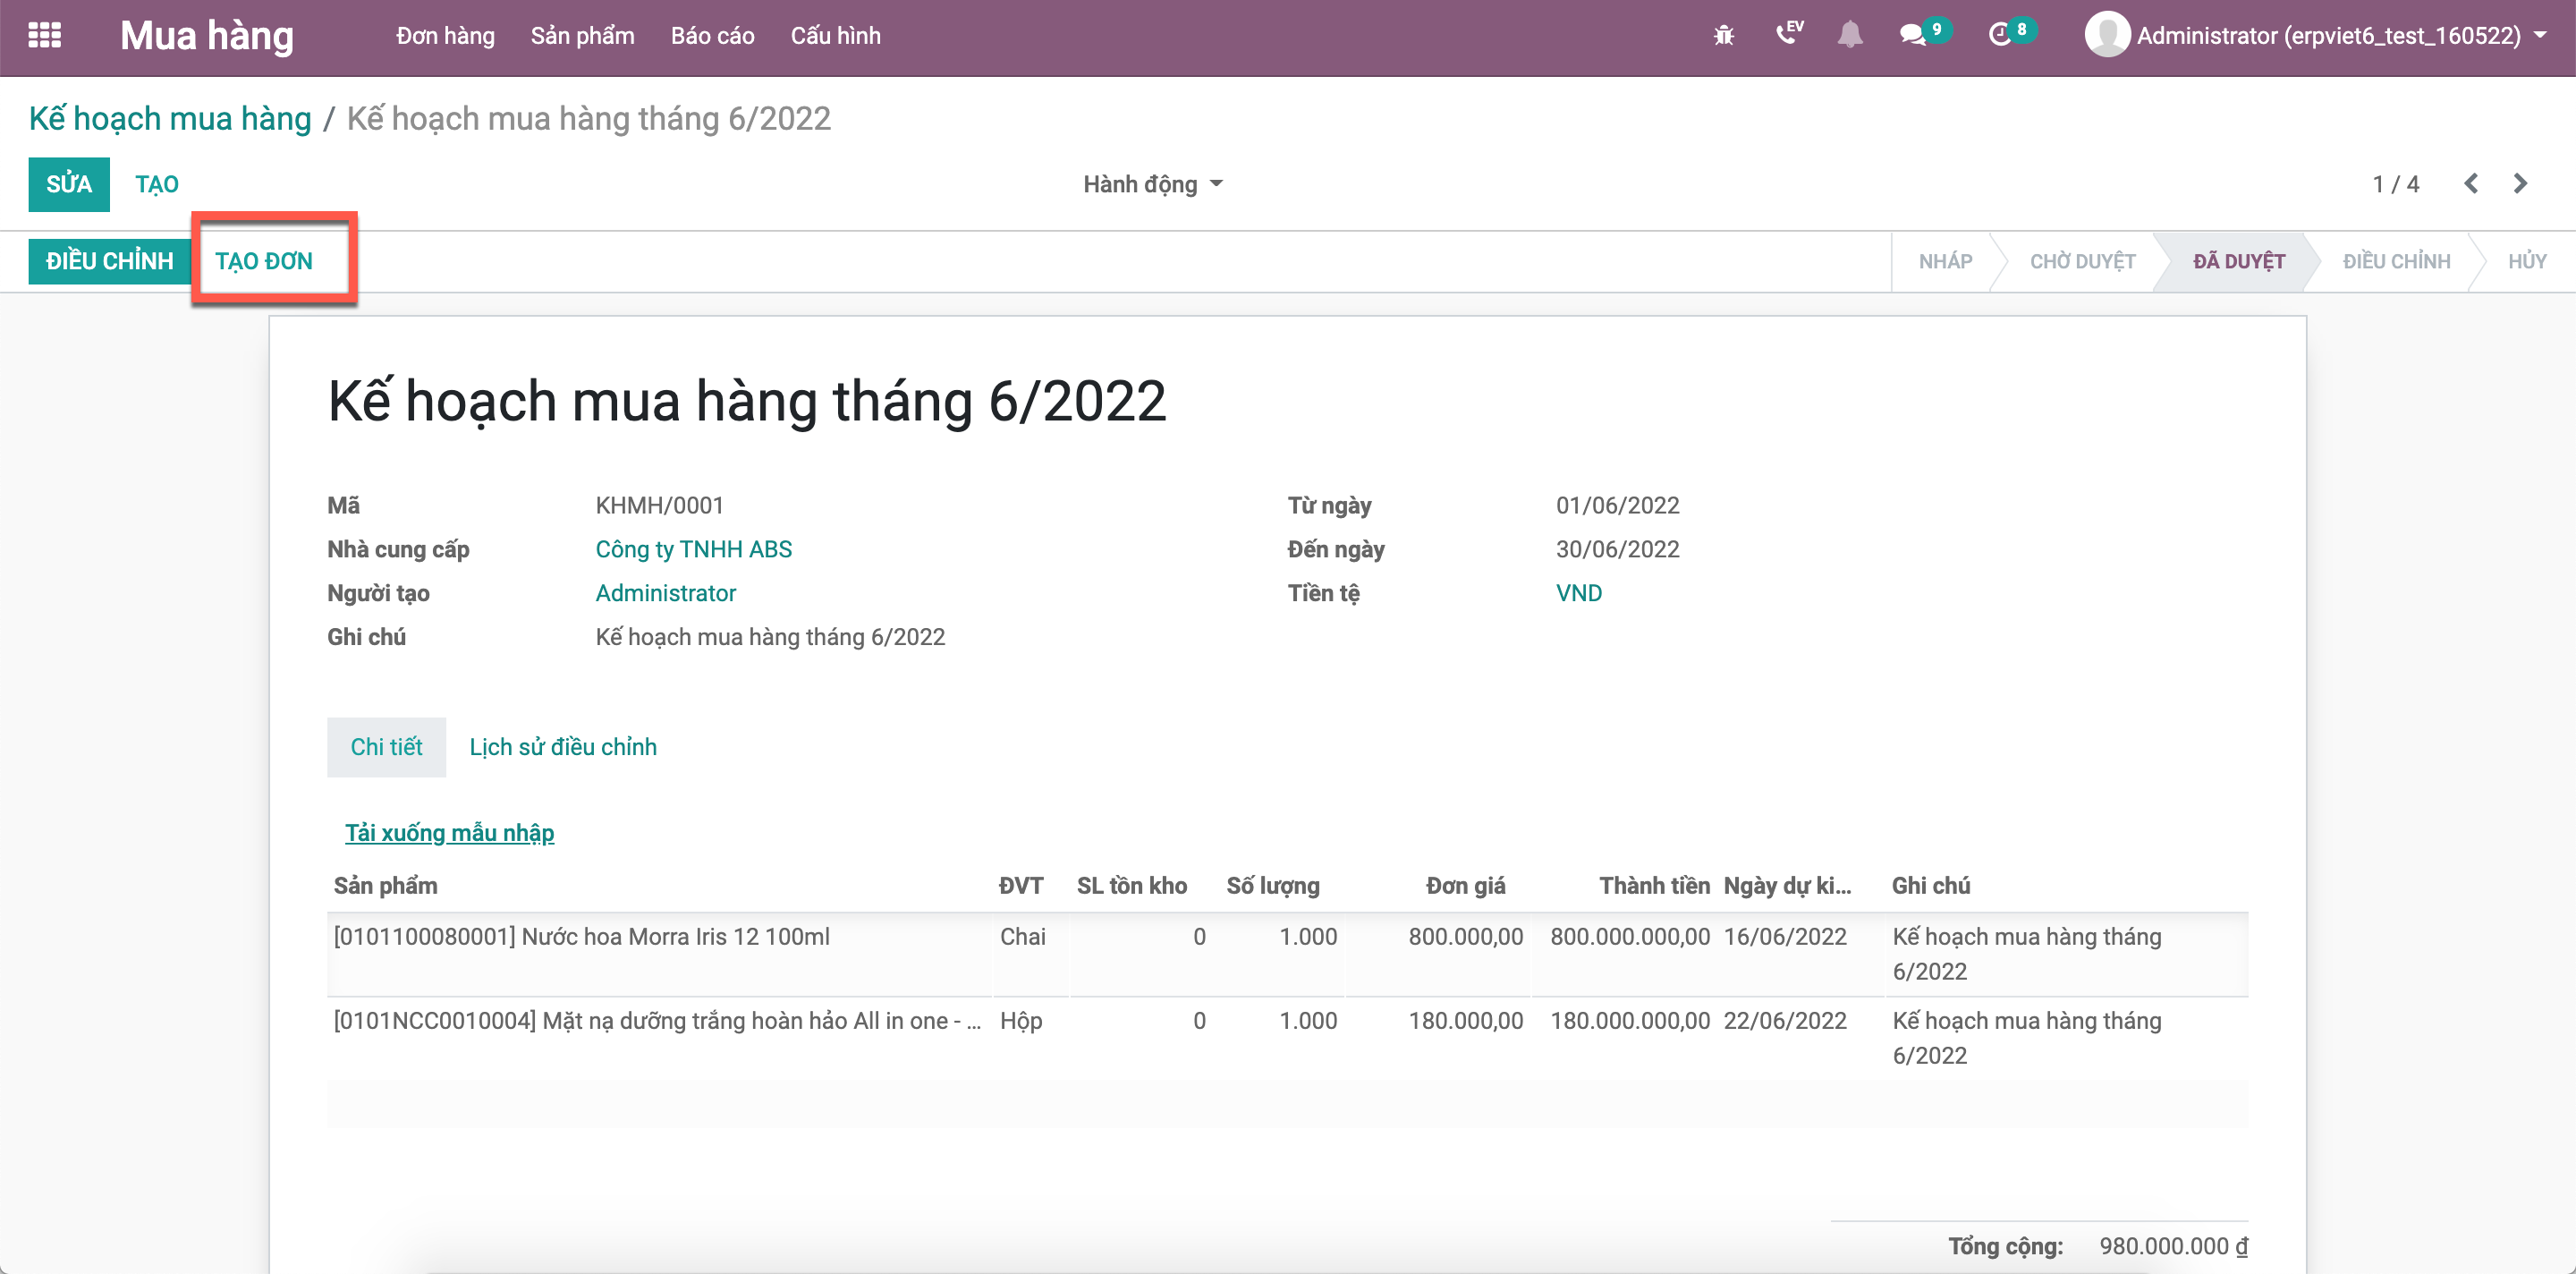Click the 1 / 4 pager counter
Image resolution: width=2576 pixels, height=1274 pixels.
coord(2395,184)
